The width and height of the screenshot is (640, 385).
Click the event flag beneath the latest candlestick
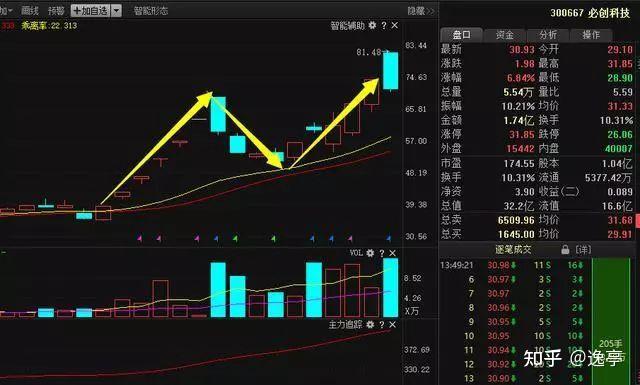pyautogui.click(x=389, y=238)
